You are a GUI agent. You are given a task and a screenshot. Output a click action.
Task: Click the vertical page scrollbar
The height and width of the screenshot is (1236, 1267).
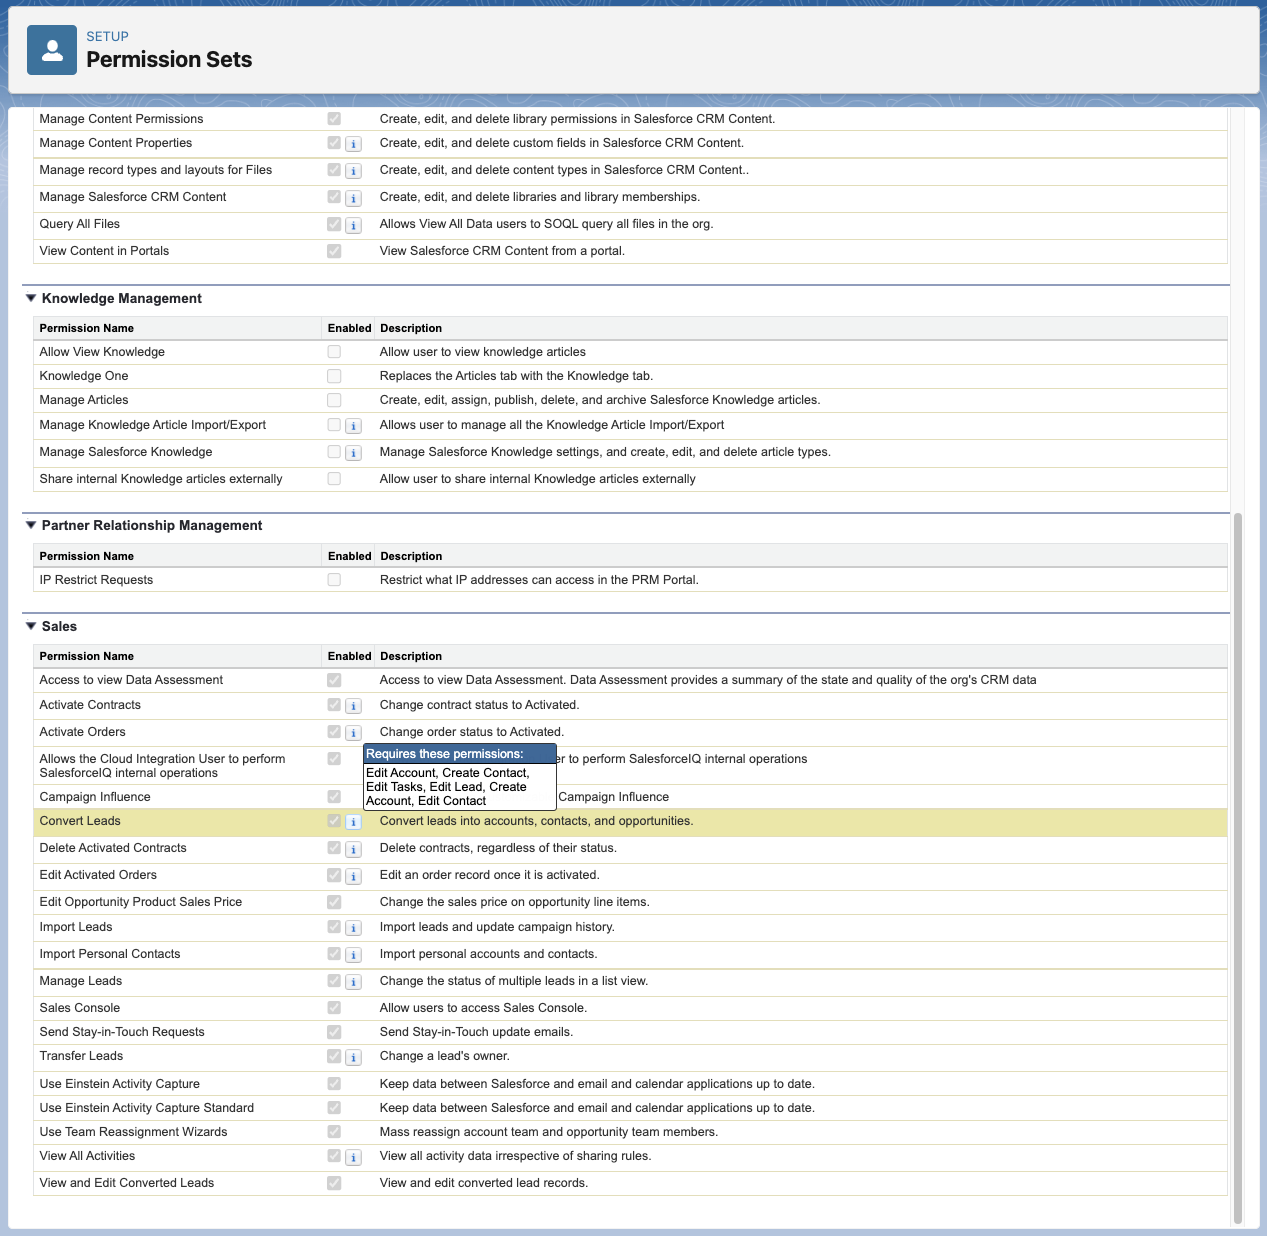1238,868
